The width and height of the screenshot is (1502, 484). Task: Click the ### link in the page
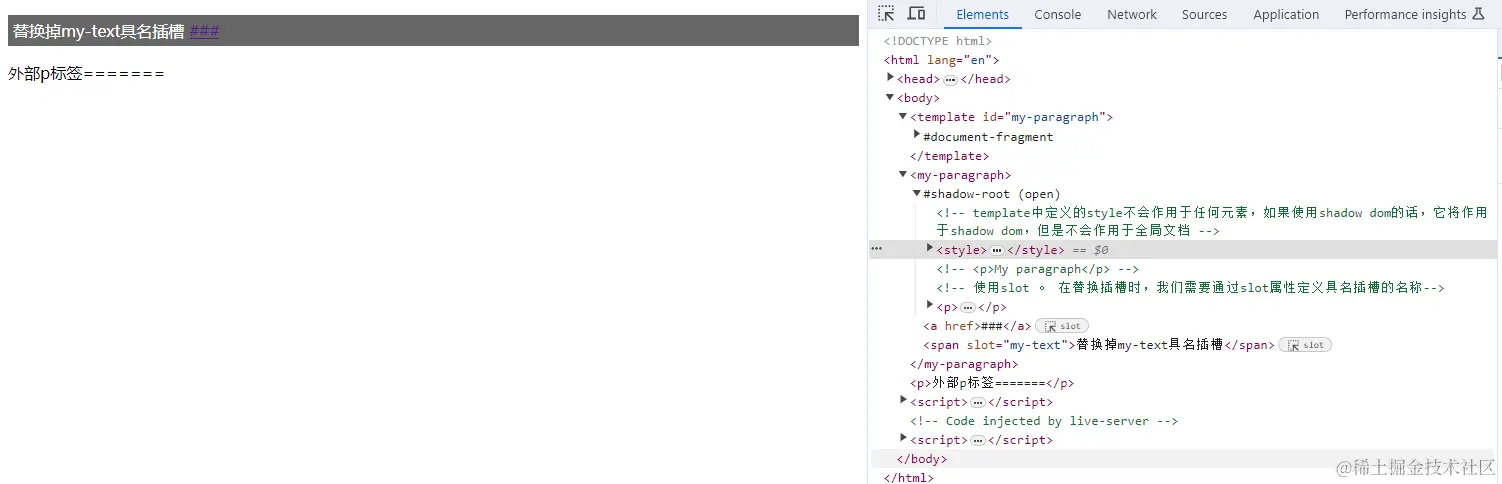tap(204, 31)
